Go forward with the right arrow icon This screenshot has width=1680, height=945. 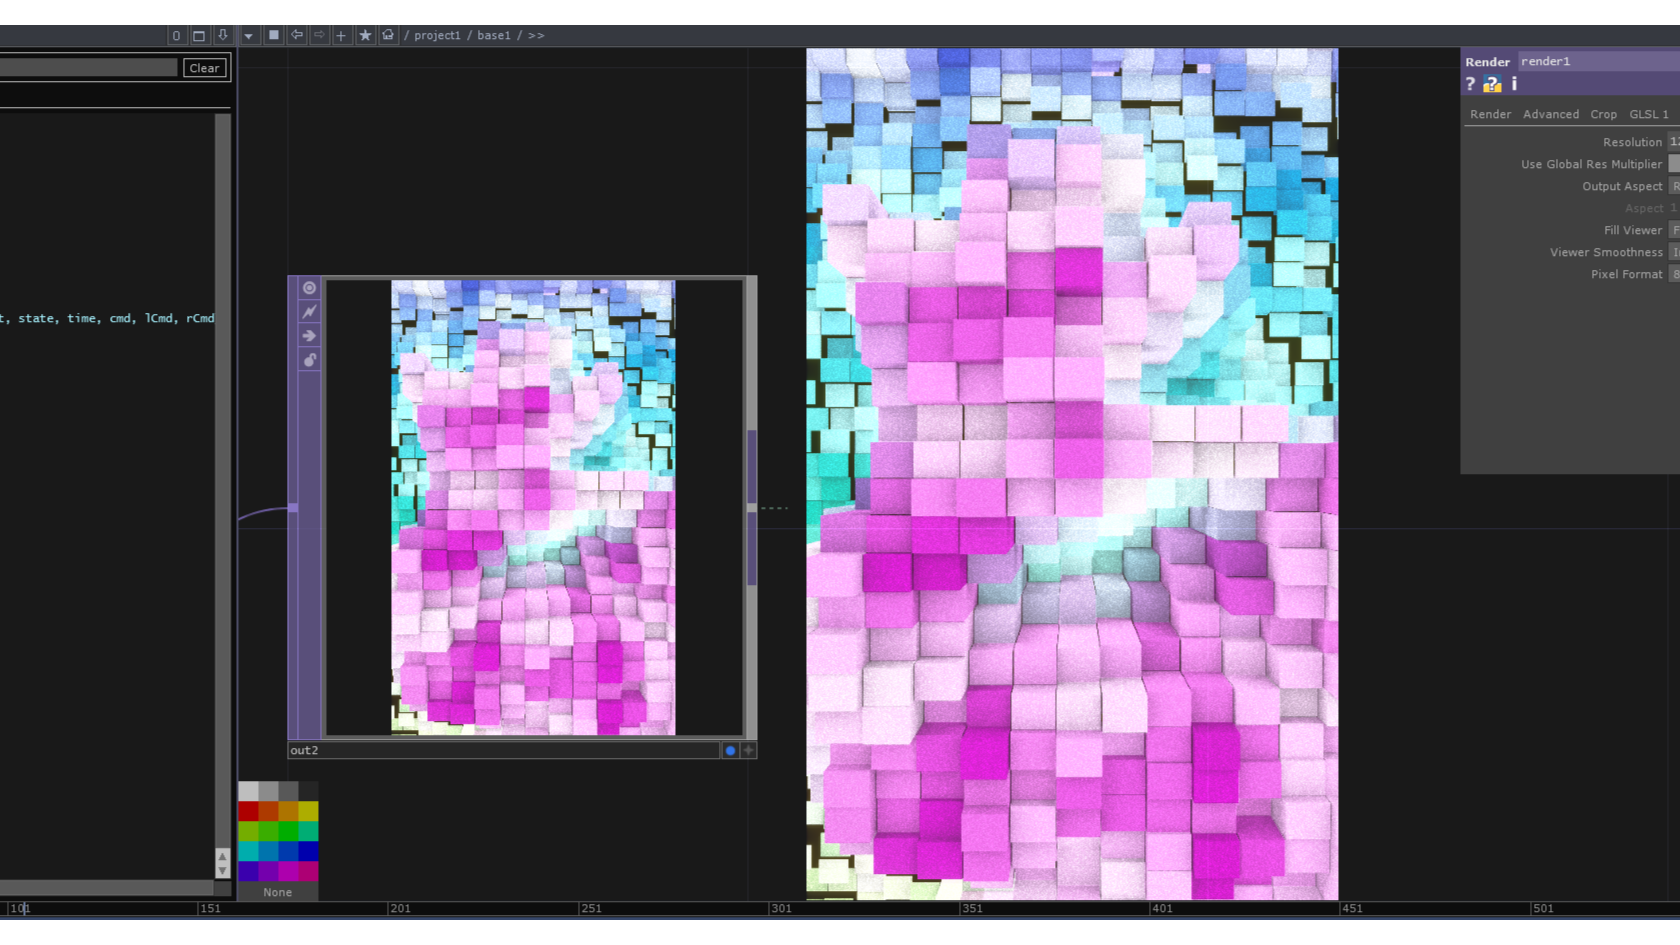[319, 35]
